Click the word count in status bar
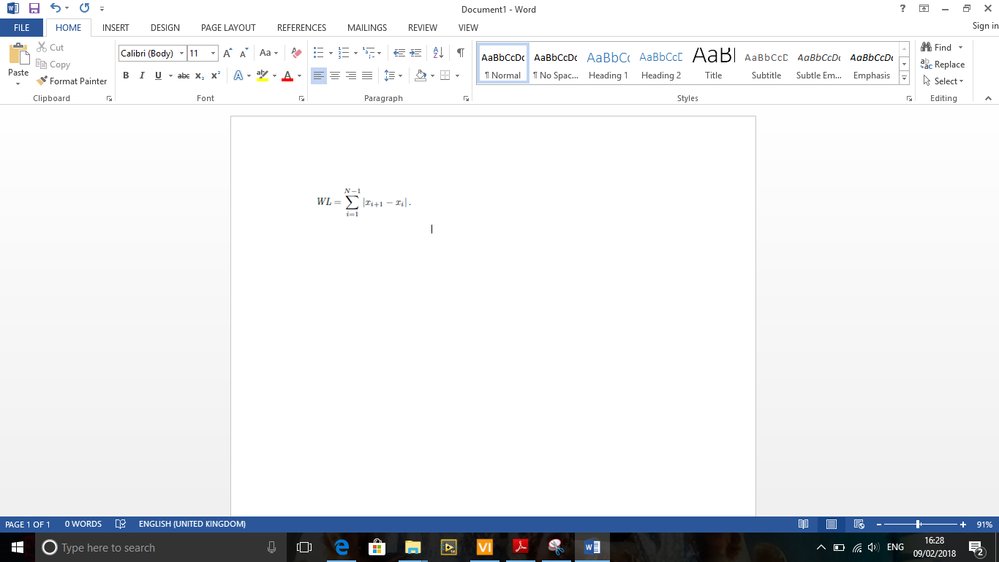Viewport: 999px width, 562px height. (x=83, y=524)
